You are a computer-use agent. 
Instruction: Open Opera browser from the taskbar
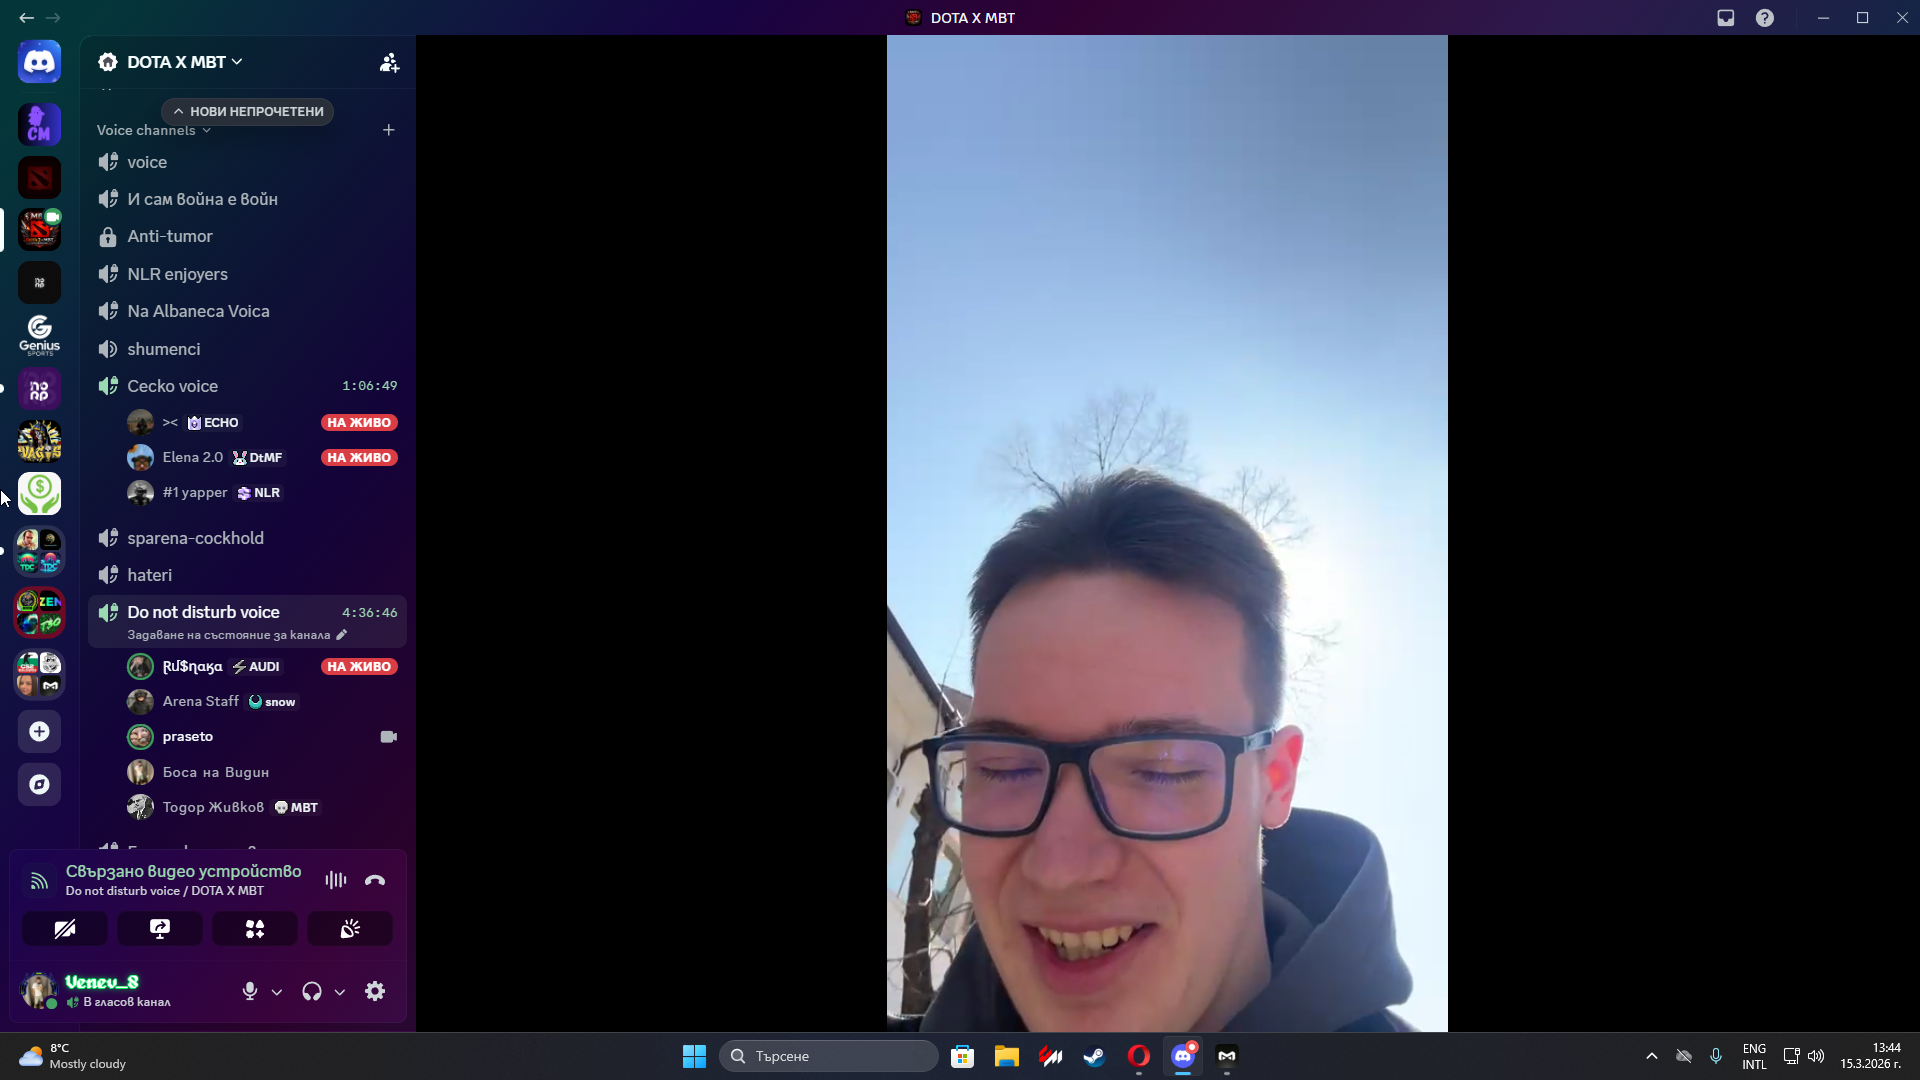(1139, 1056)
